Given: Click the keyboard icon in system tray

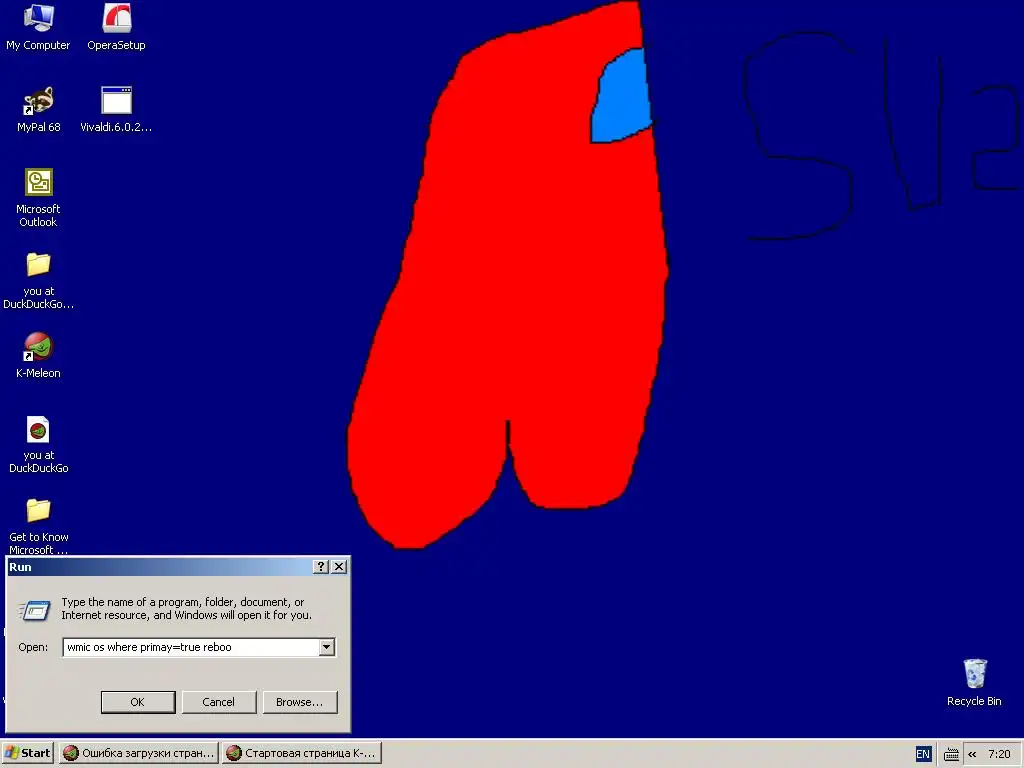Looking at the screenshot, I should tap(952, 755).
